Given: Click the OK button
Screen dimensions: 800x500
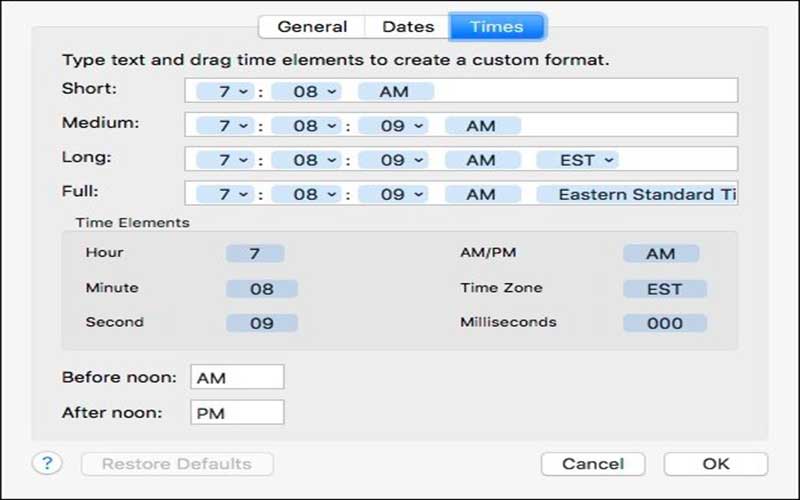Looking at the screenshot, I should click(x=715, y=464).
